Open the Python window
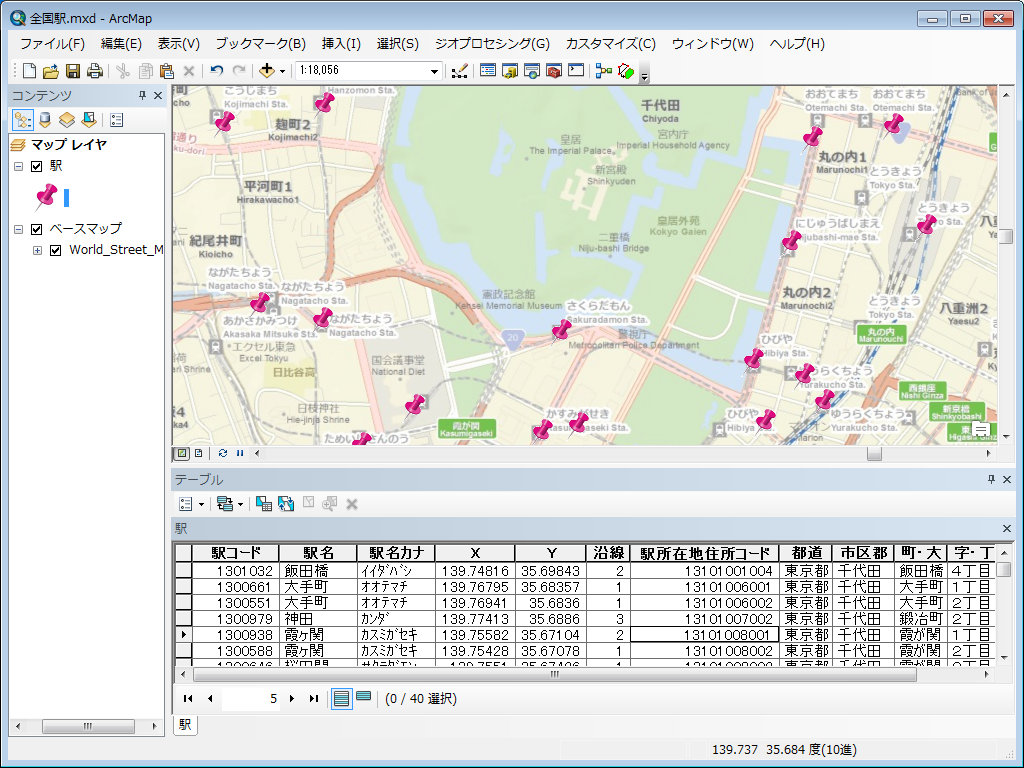This screenshot has height=768, width=1024. [x=576, y=71]
